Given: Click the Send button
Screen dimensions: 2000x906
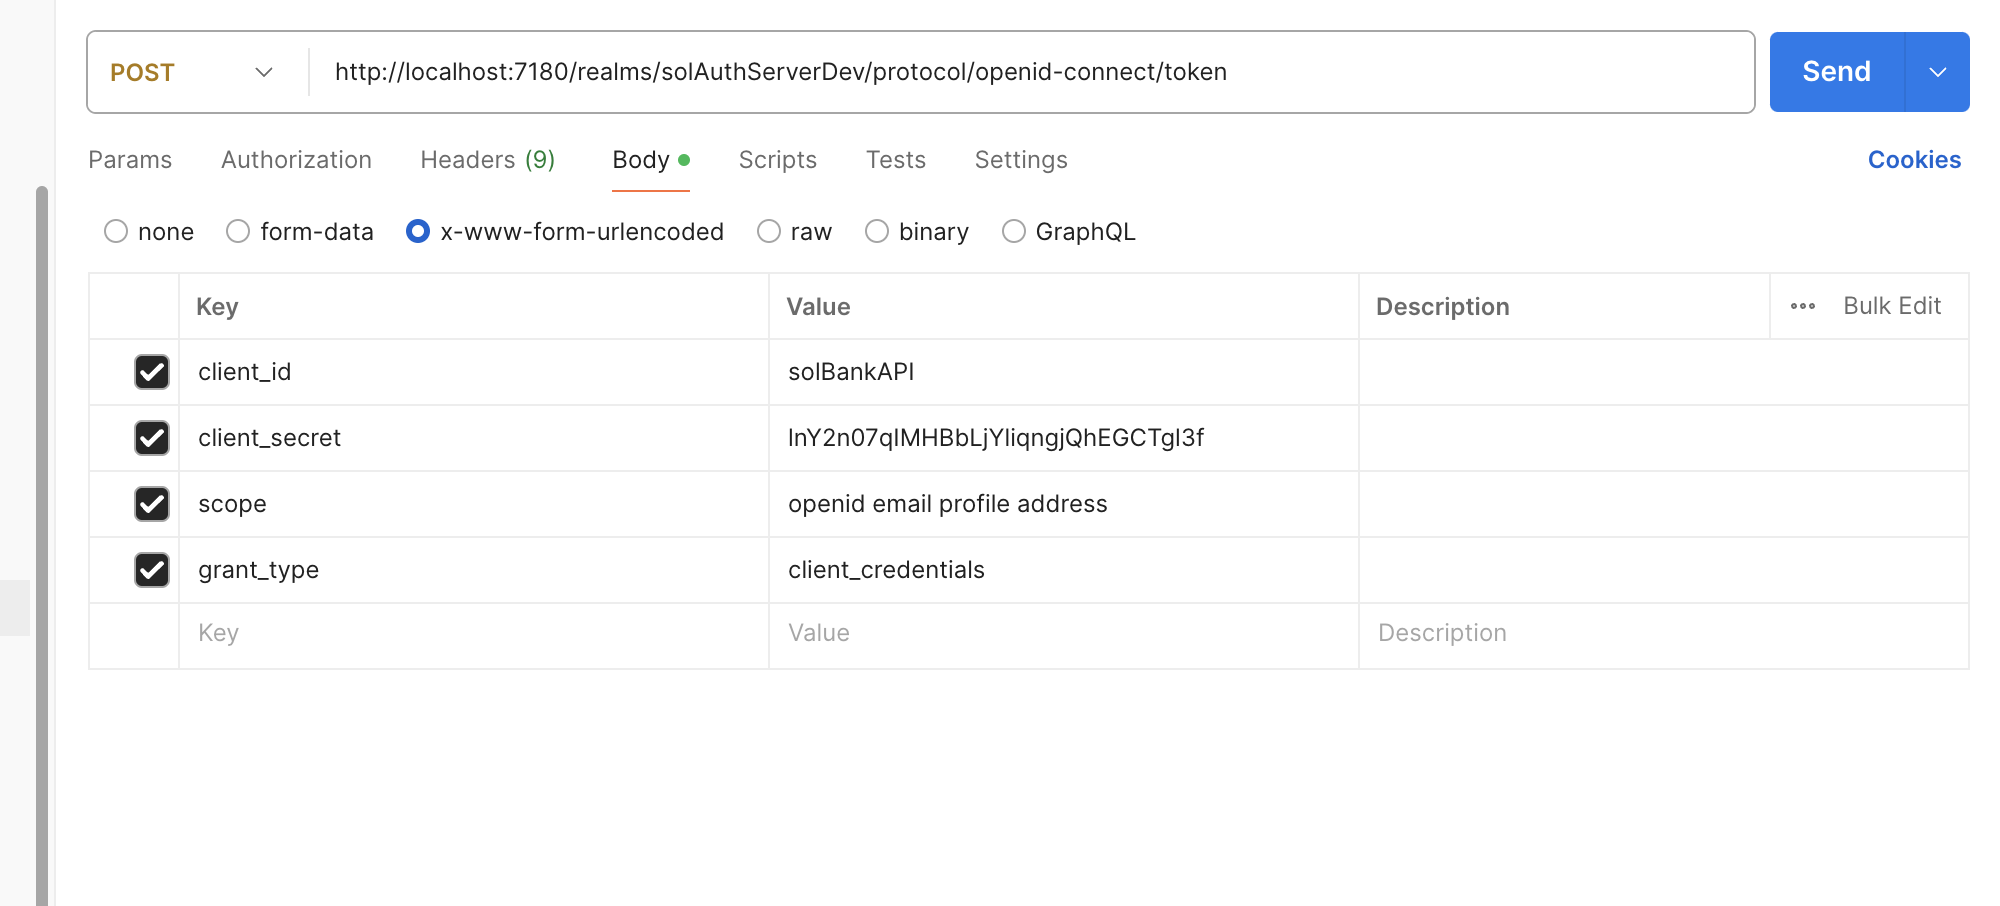Looking at the screenshot, I should coord(1836,72).
